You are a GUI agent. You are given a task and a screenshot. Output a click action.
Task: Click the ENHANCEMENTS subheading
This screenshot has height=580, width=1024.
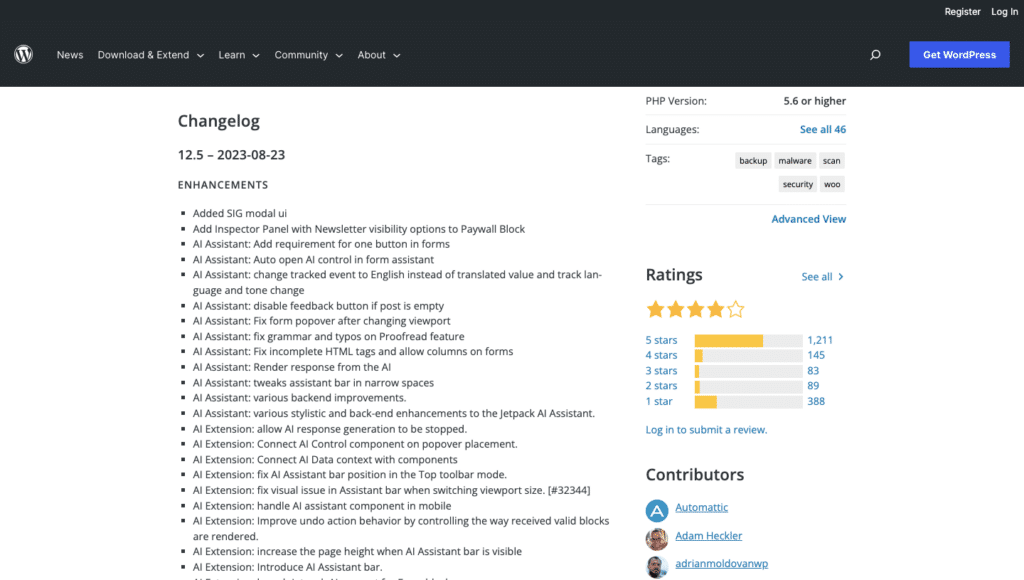pos(223,185)
